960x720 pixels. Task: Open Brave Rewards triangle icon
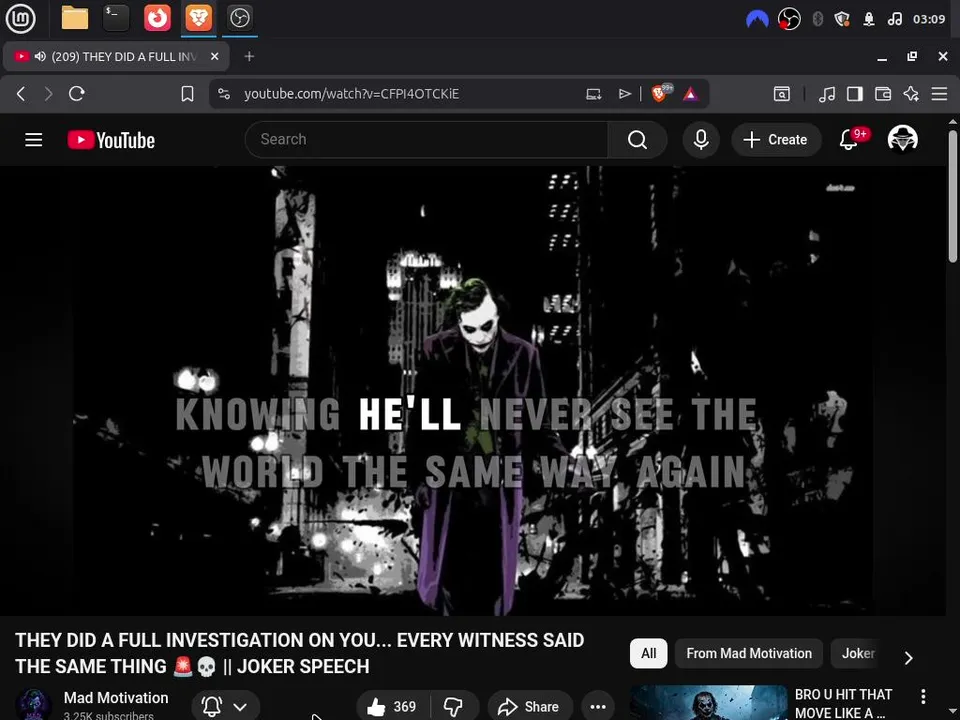691,94
